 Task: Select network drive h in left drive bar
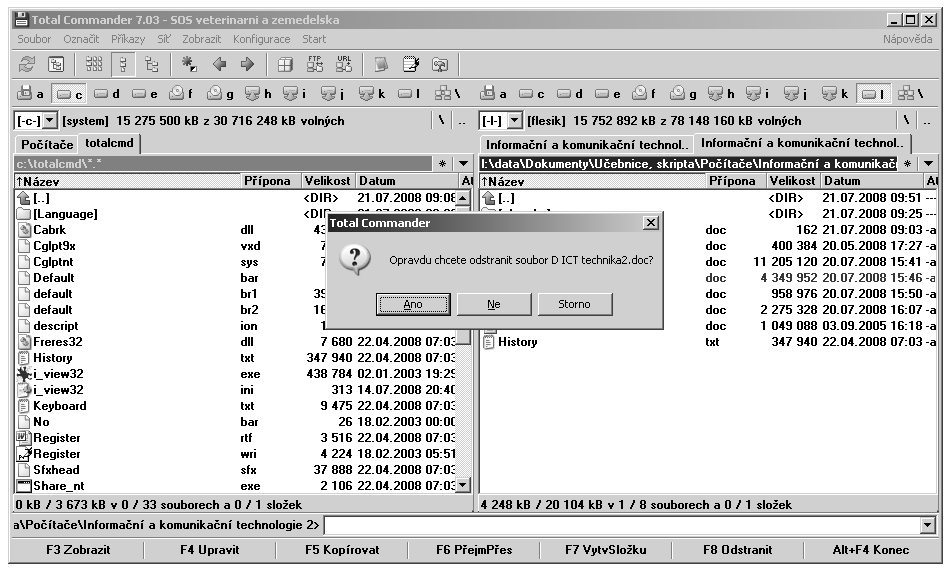(258, 94)
